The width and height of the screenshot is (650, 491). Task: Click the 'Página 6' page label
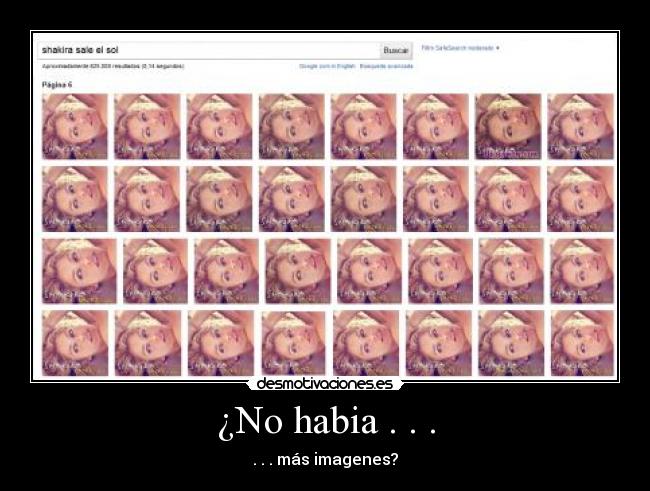point(57,85)
